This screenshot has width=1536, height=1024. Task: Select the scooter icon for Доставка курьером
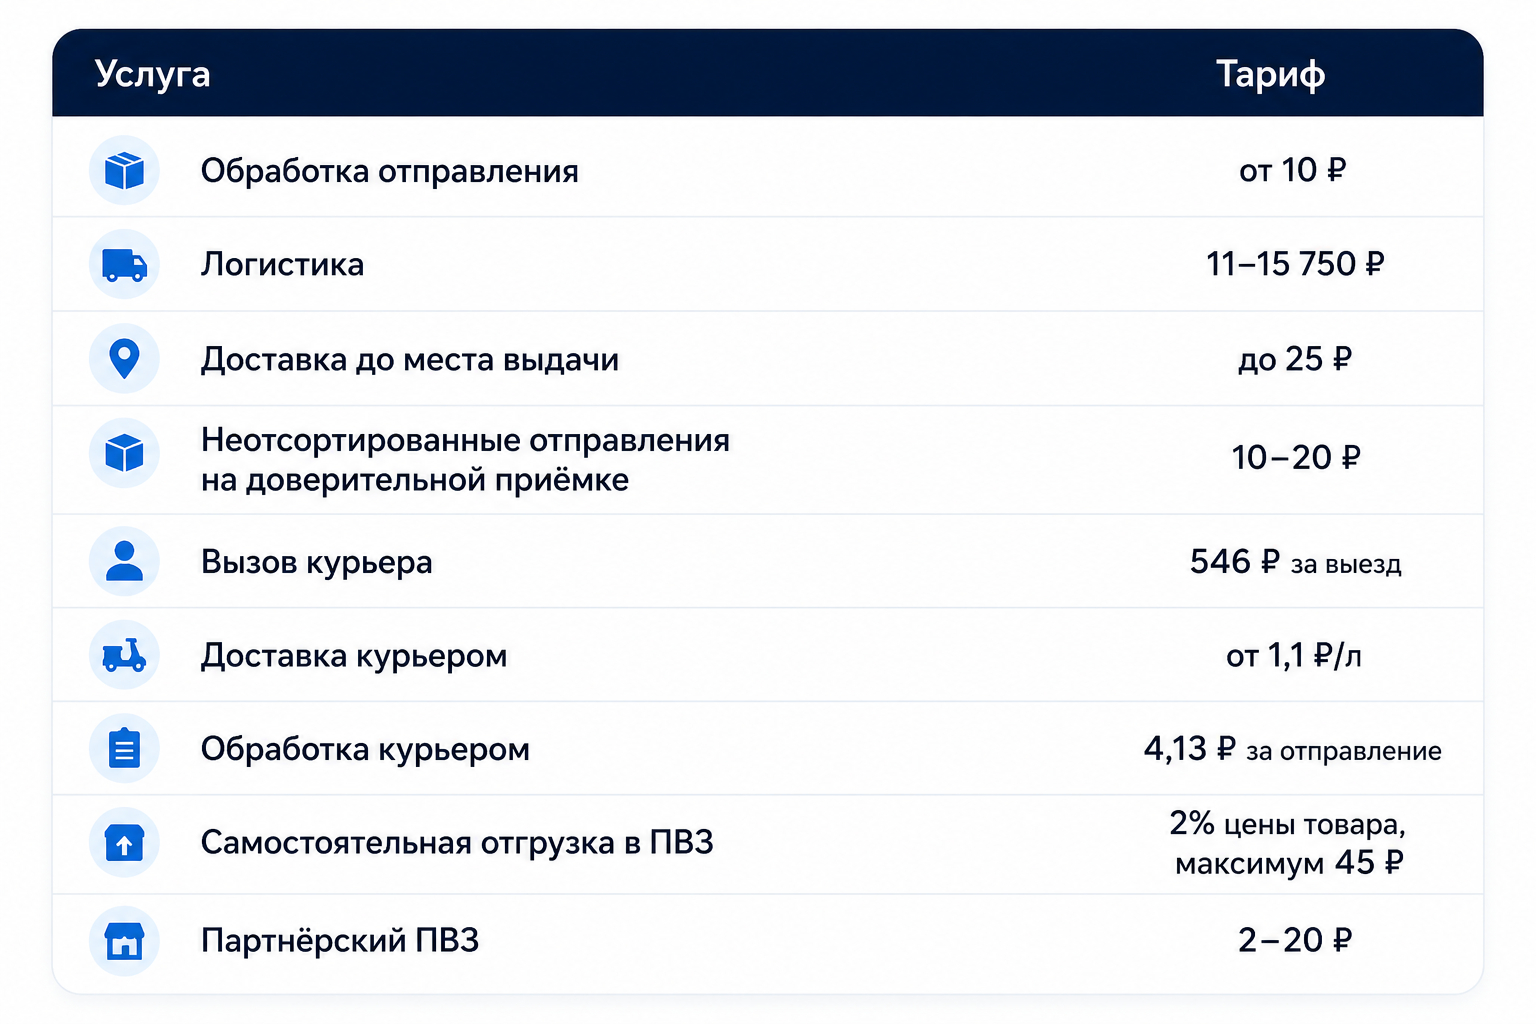point(124,655)
